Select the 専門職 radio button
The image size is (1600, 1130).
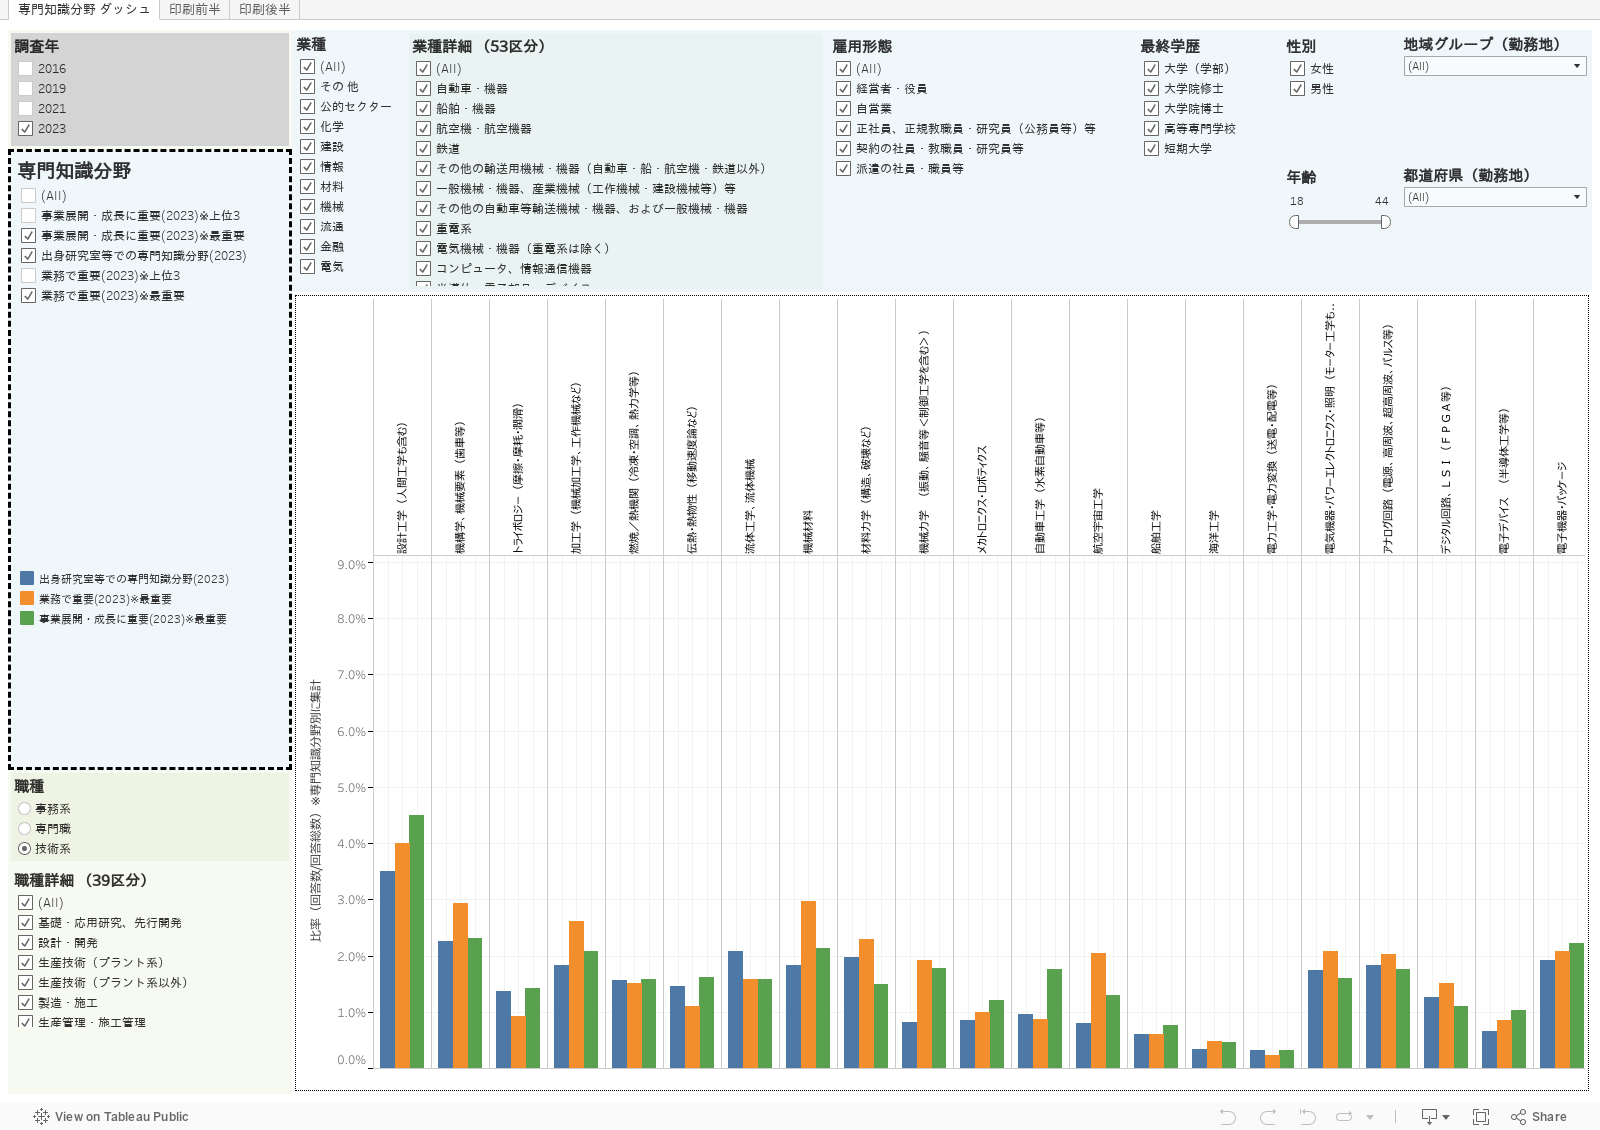coord(25,829)
